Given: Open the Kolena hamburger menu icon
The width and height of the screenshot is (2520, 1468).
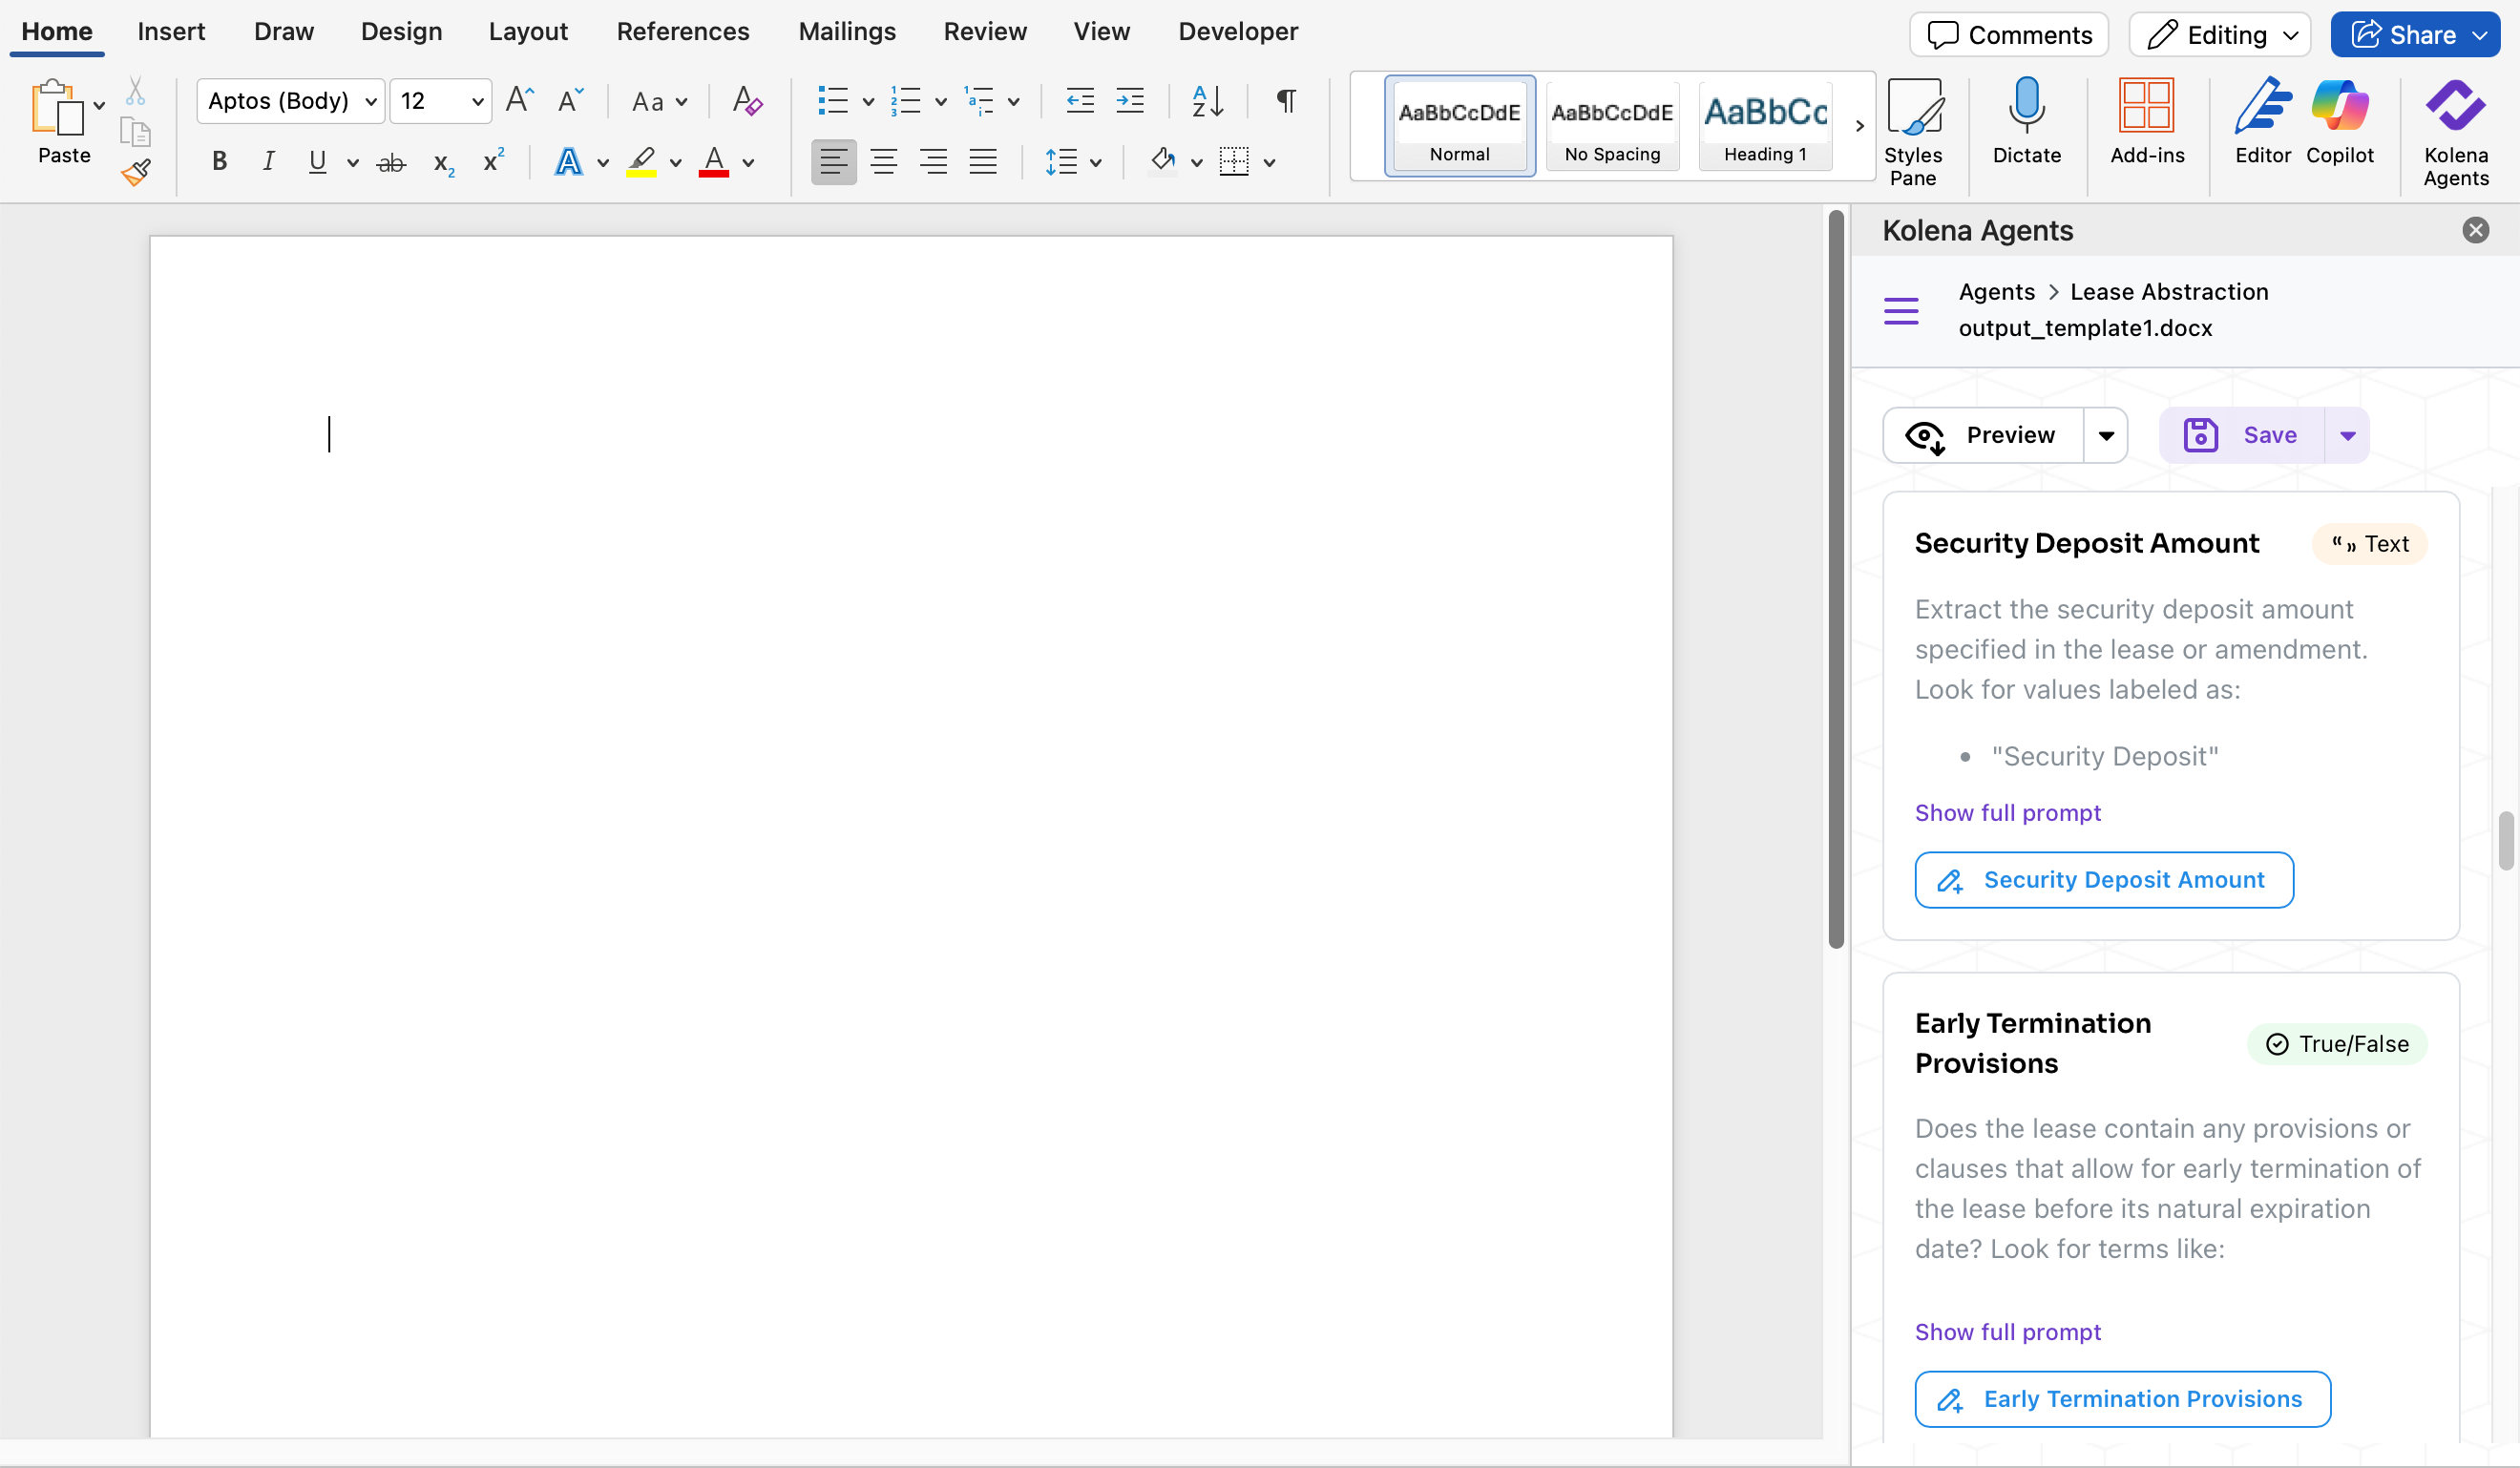Looking at the screenshot, I should click(1900, 311).
